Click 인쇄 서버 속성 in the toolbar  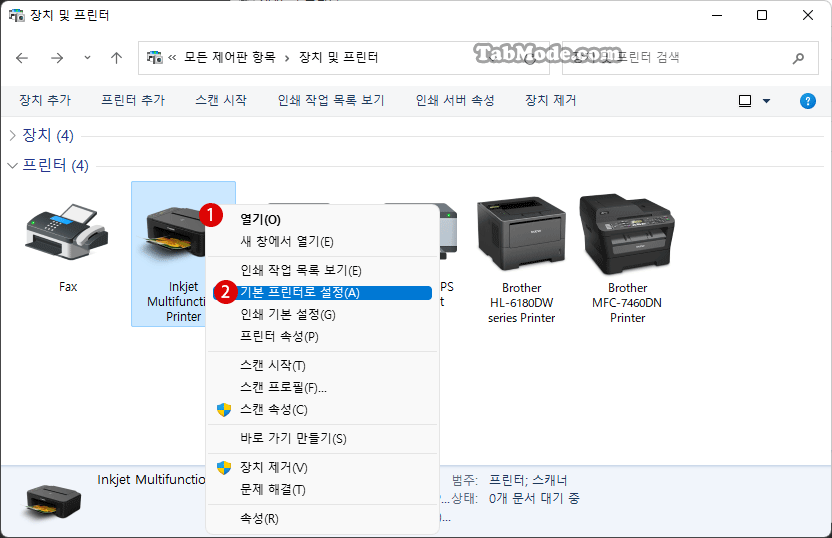(x=455, y=100)
